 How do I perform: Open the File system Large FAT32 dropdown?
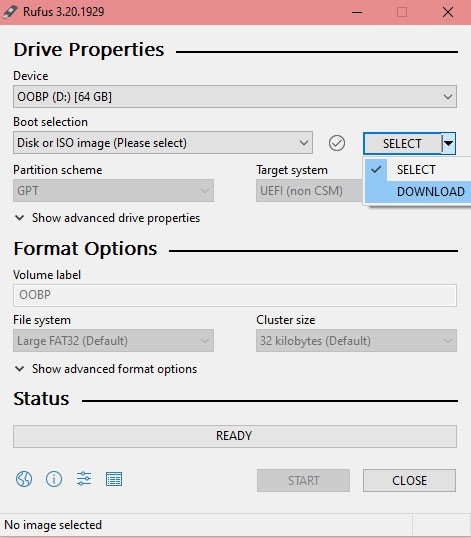[x=114, y=341]
